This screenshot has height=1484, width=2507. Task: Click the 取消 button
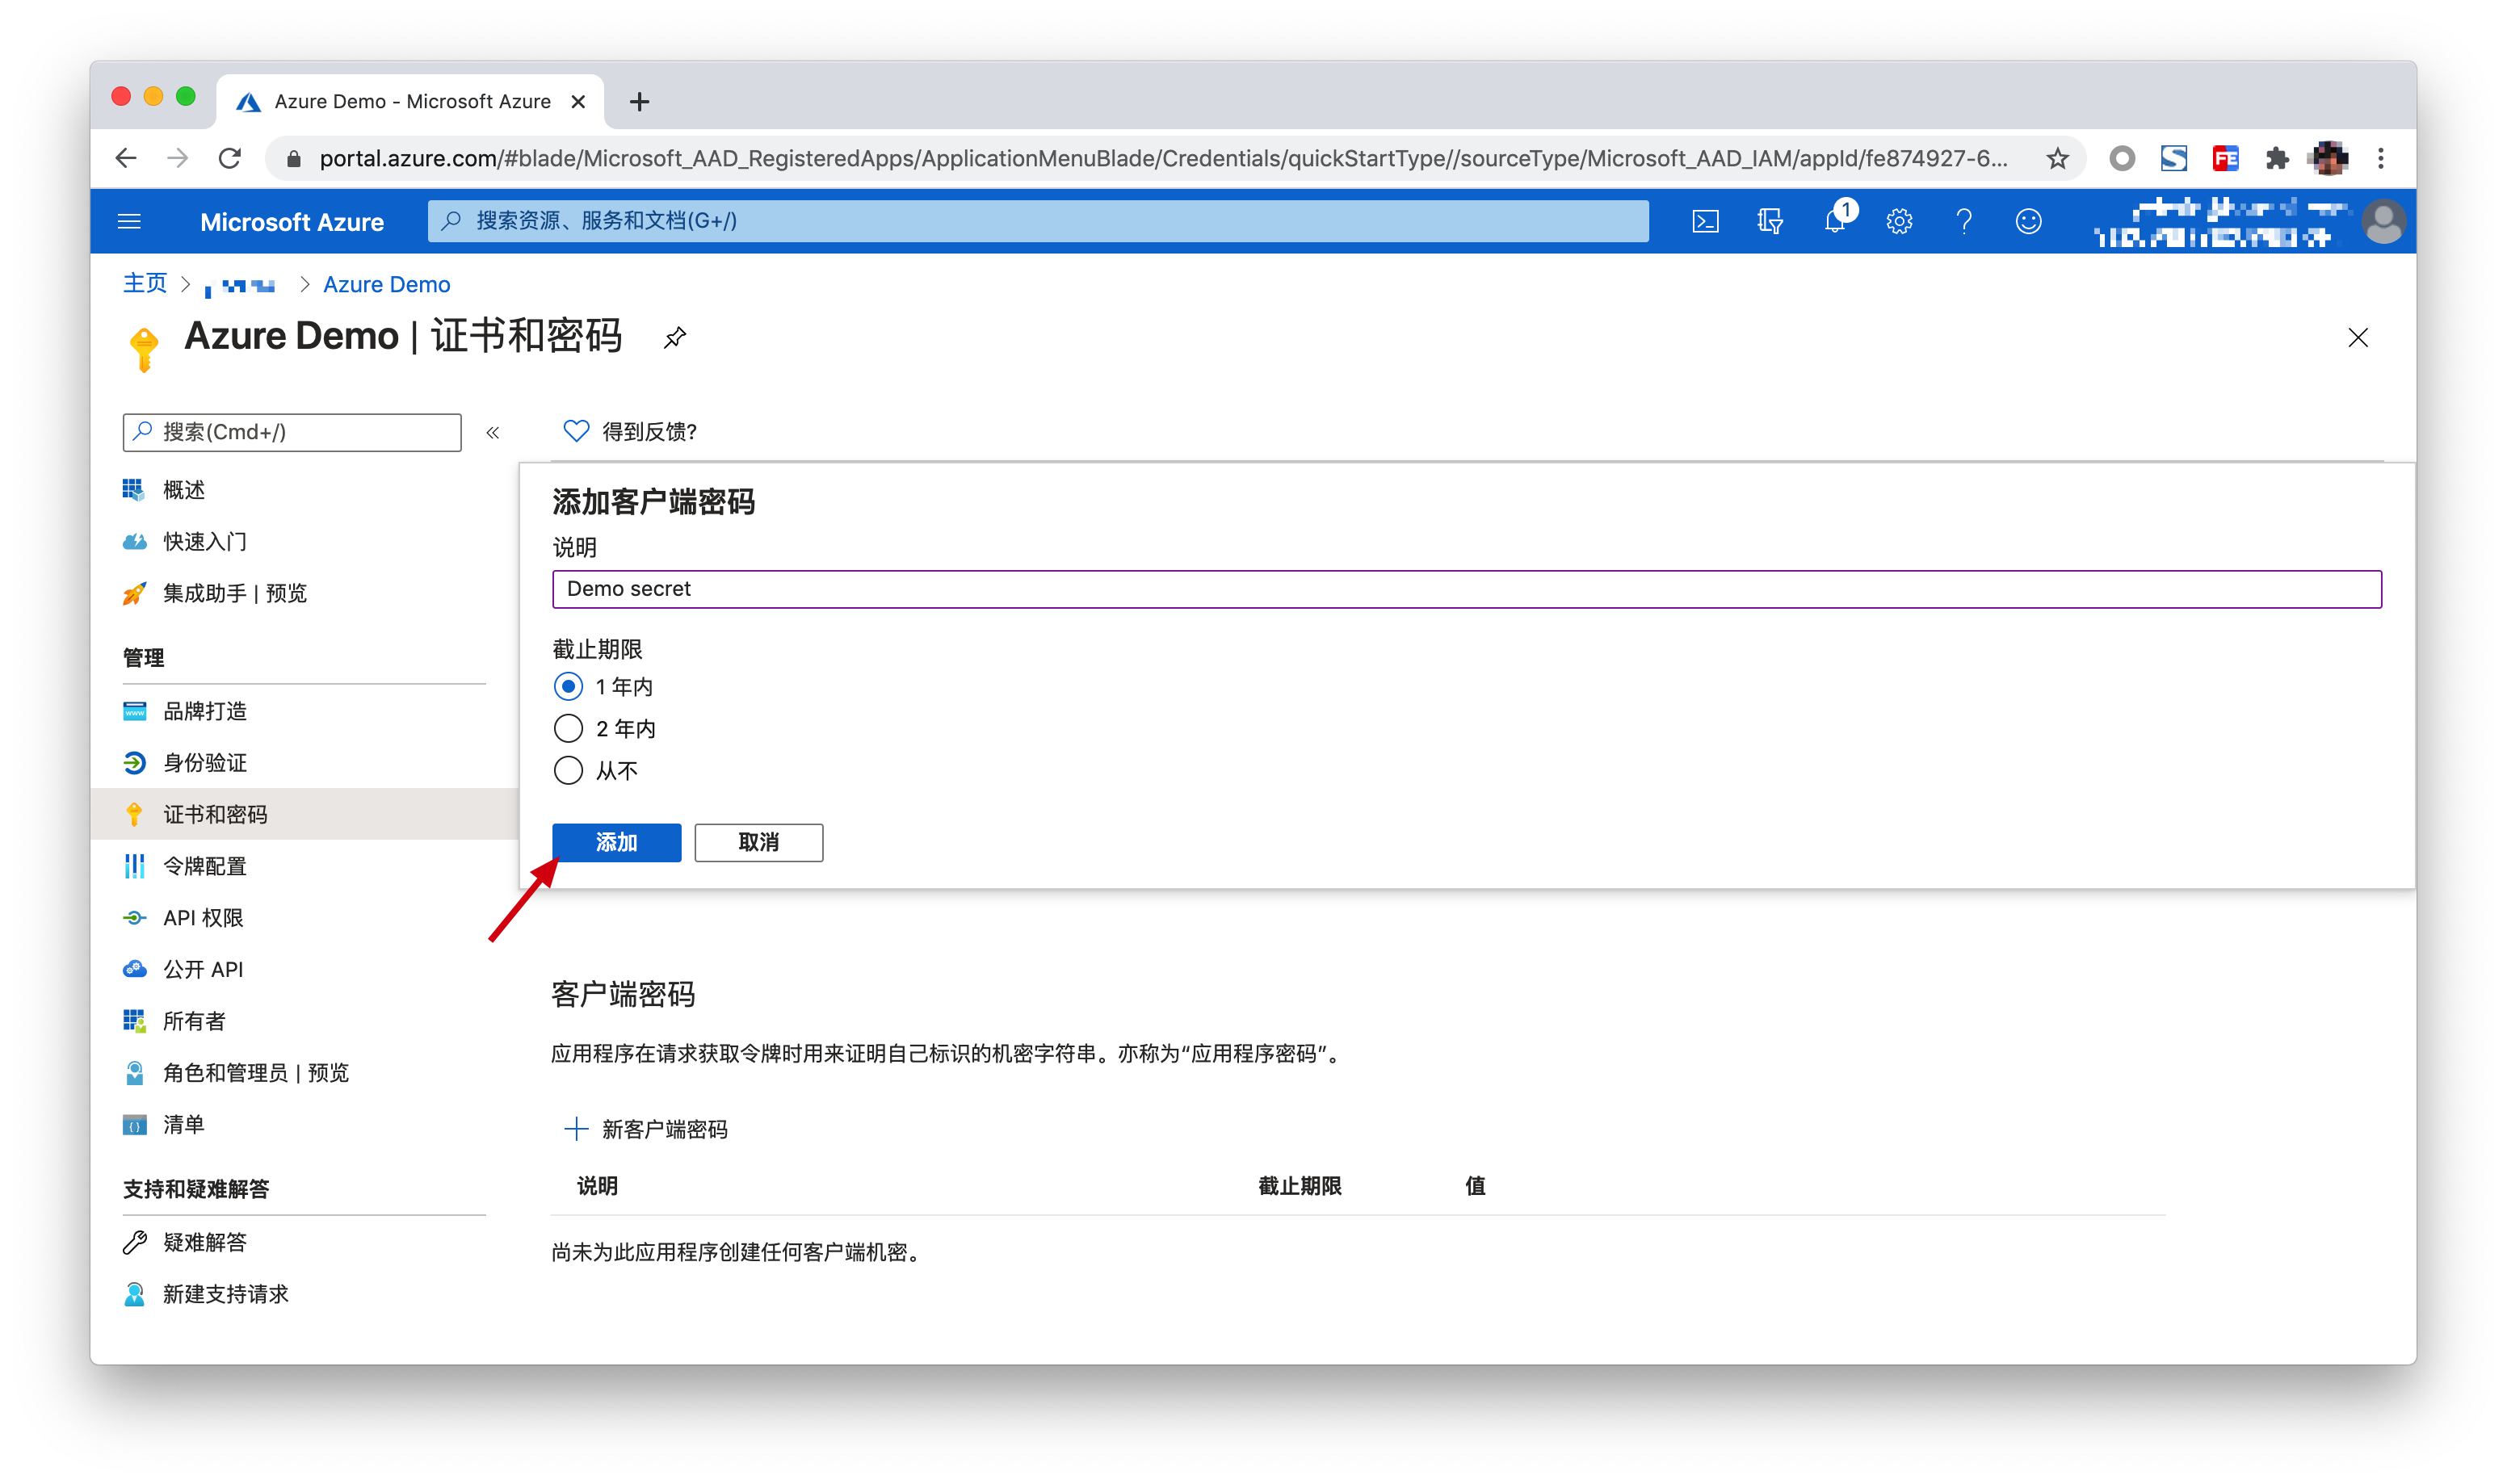tap(758, 843)
